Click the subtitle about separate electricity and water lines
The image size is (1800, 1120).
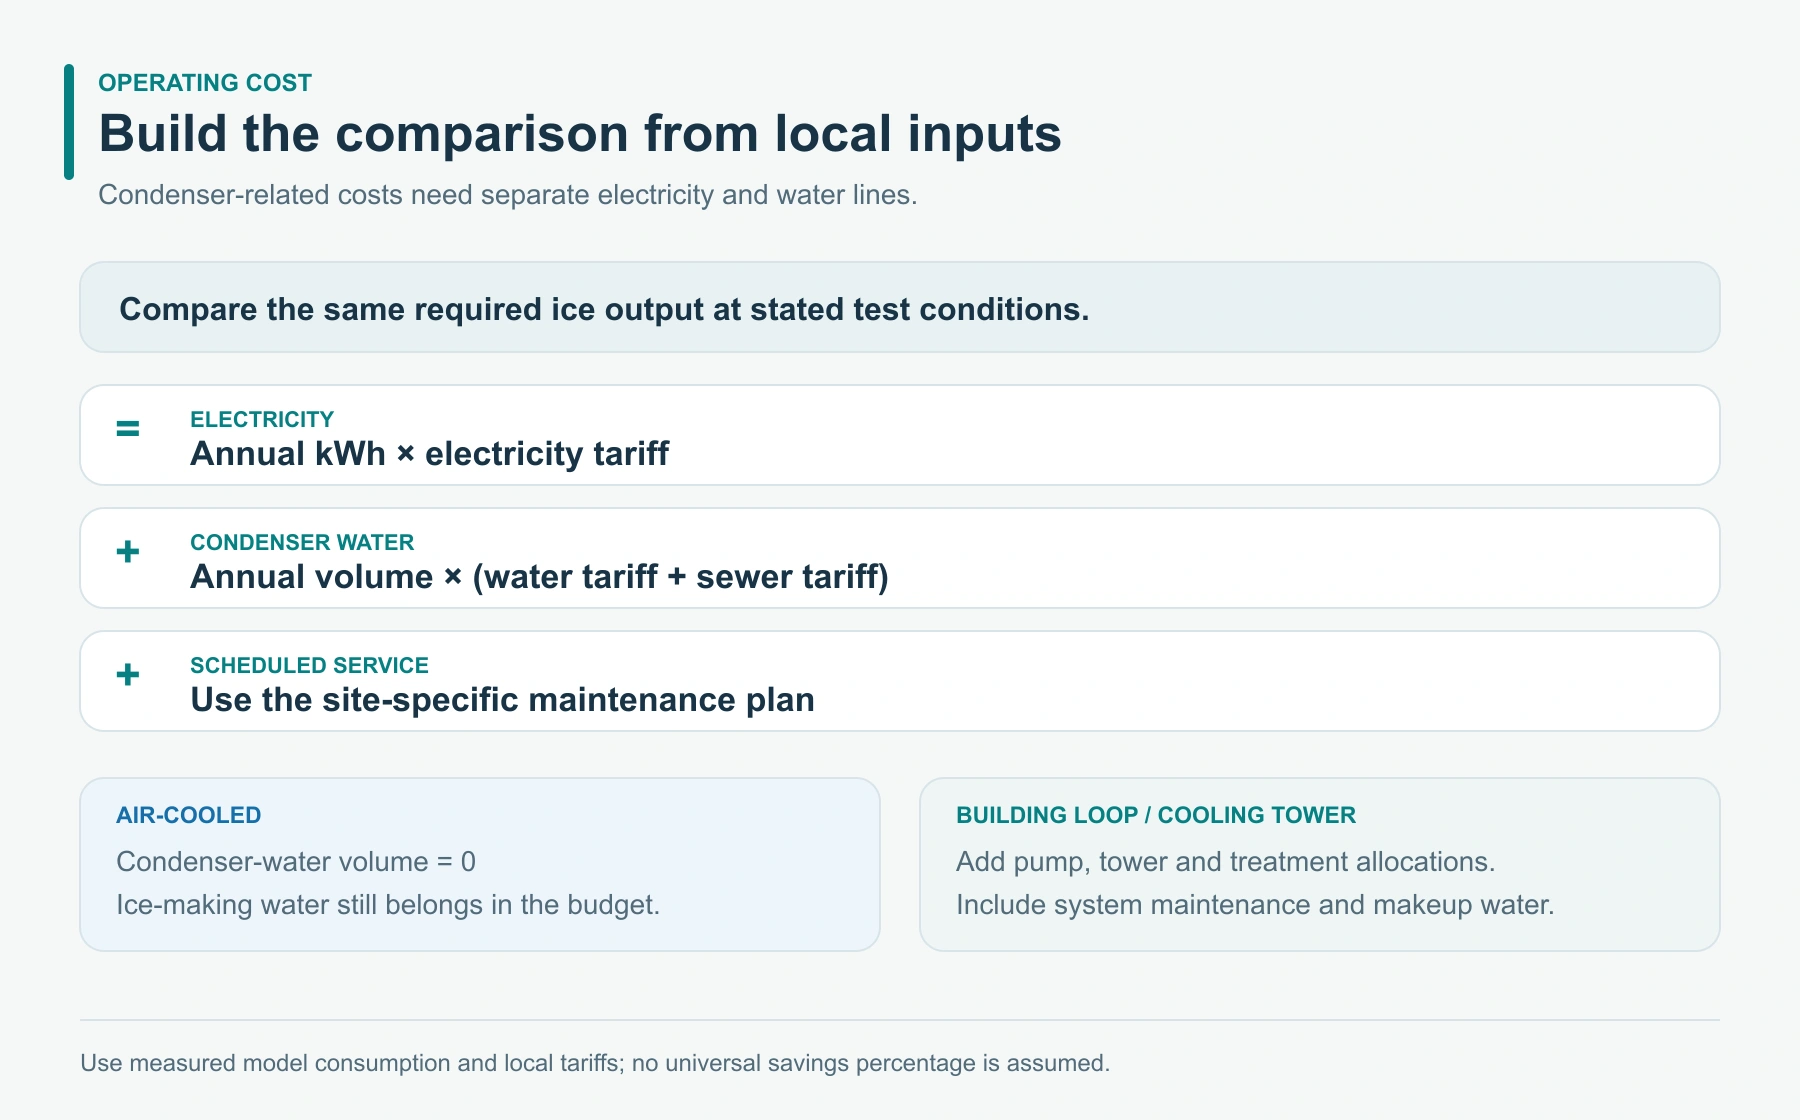[508, 195]
